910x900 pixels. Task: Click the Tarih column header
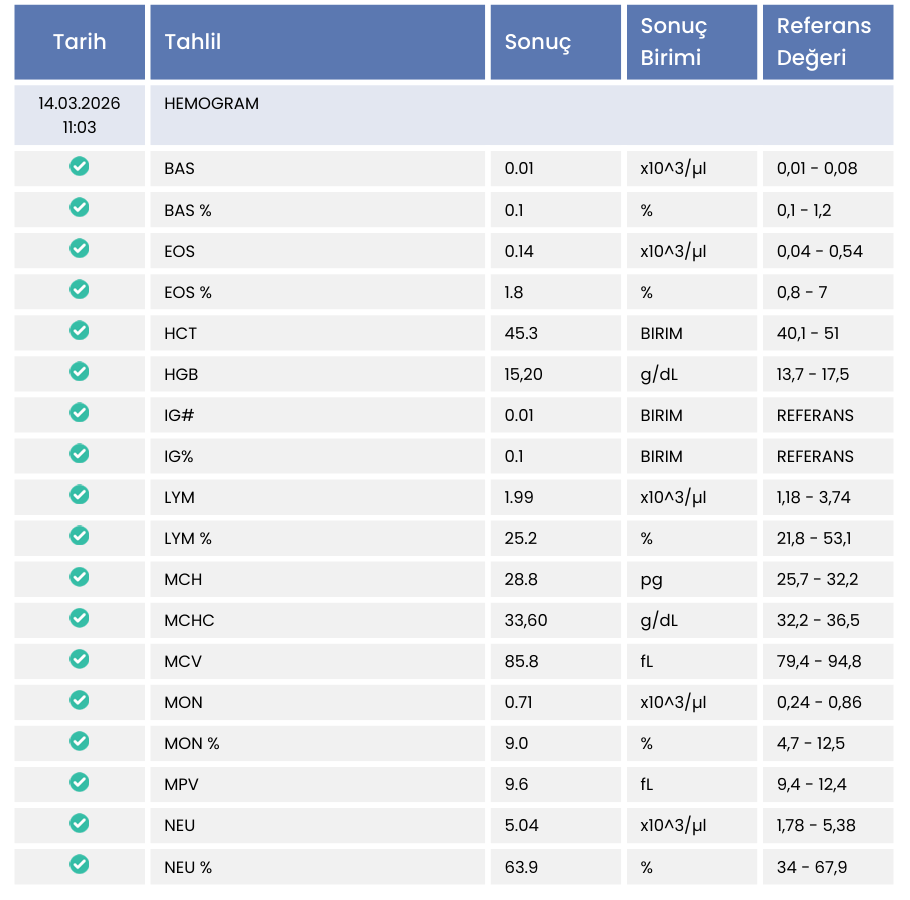[x=79, y=42]
